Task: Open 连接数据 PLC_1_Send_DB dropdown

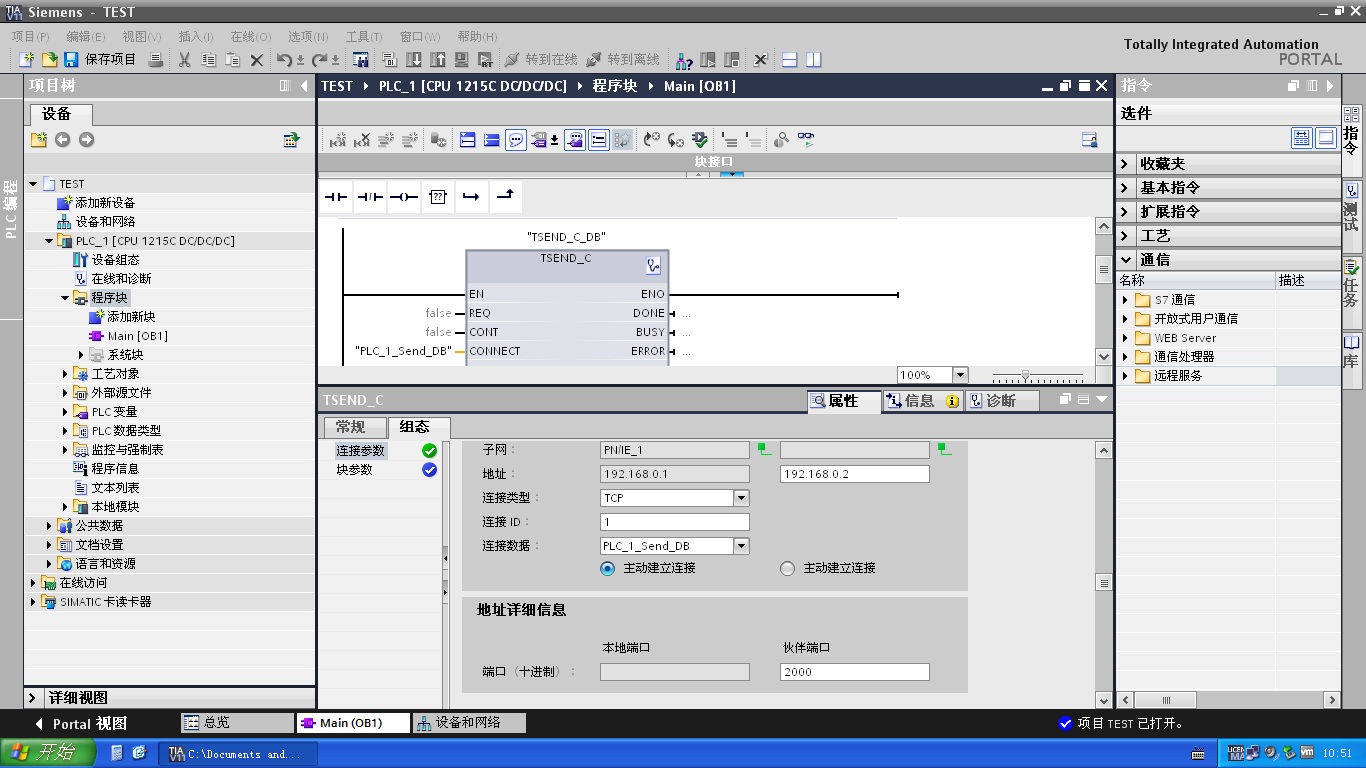Action: pos(741,546)
